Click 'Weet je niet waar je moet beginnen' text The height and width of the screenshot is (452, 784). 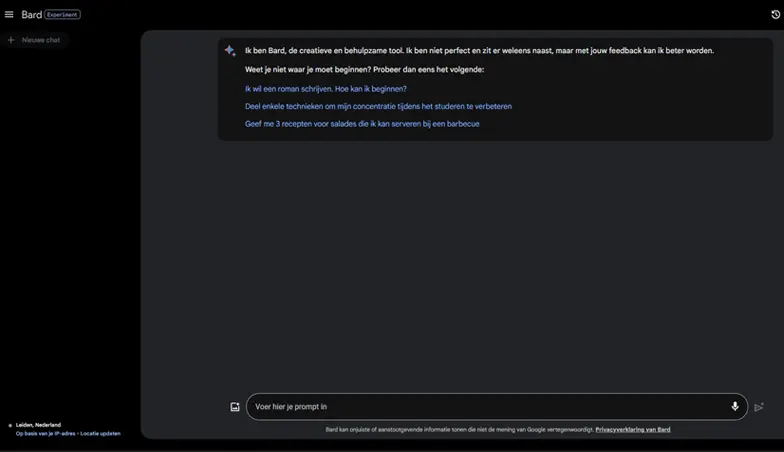point(364,70)
